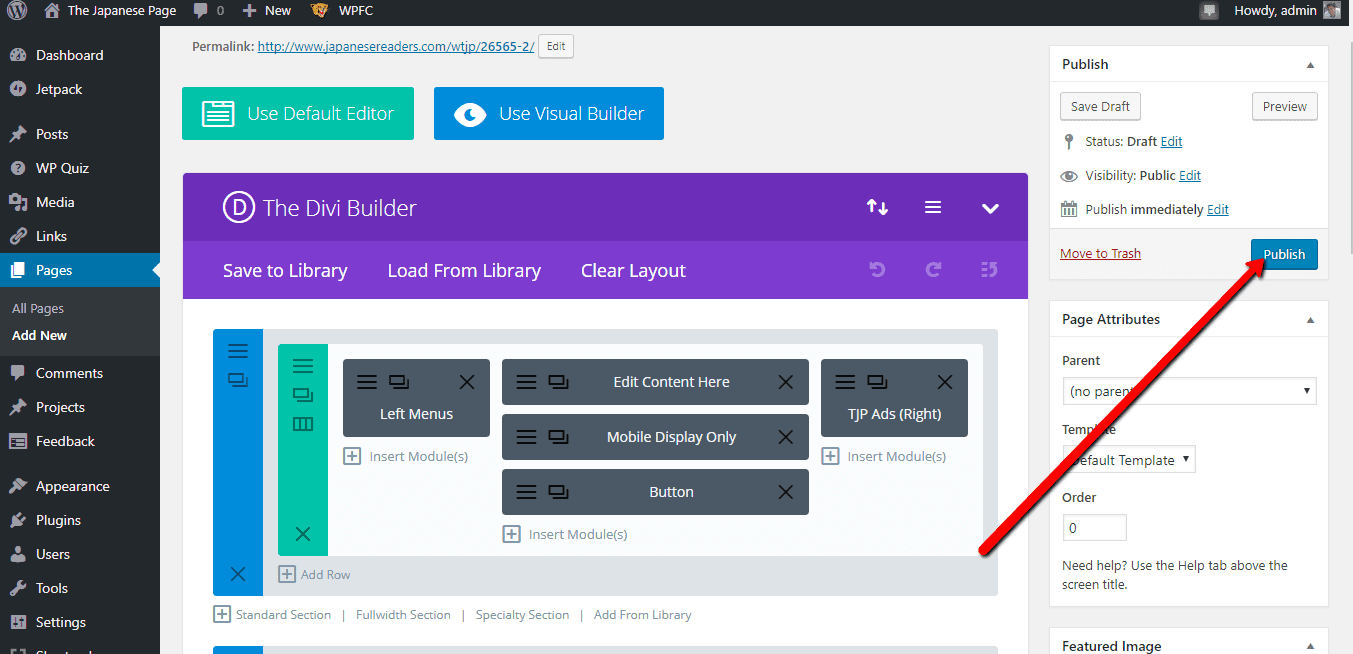Move the page to Trash

click(1100, 254)
